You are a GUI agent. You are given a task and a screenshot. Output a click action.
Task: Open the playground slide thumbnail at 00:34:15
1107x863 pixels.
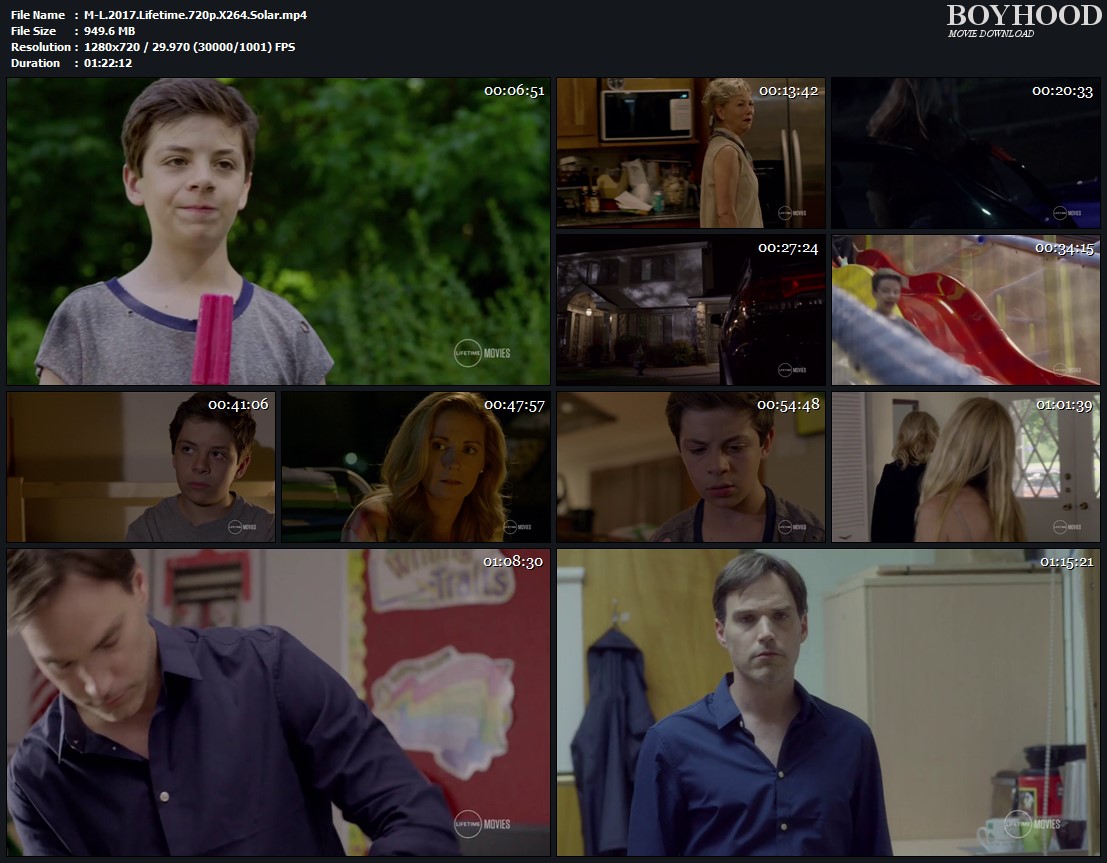(965, 310)
